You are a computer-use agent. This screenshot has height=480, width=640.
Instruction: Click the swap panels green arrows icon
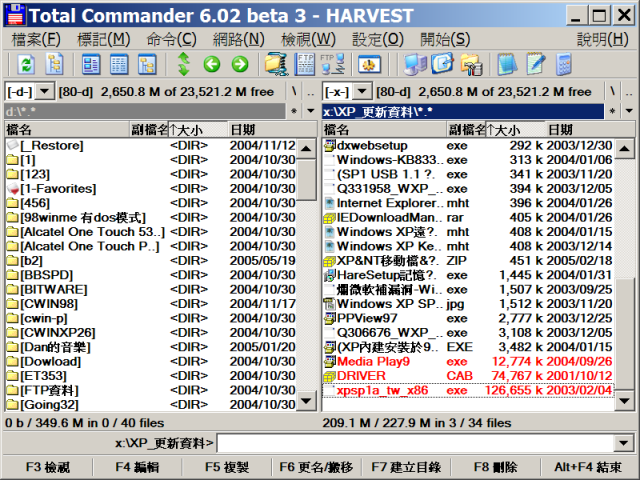point(184,64)
